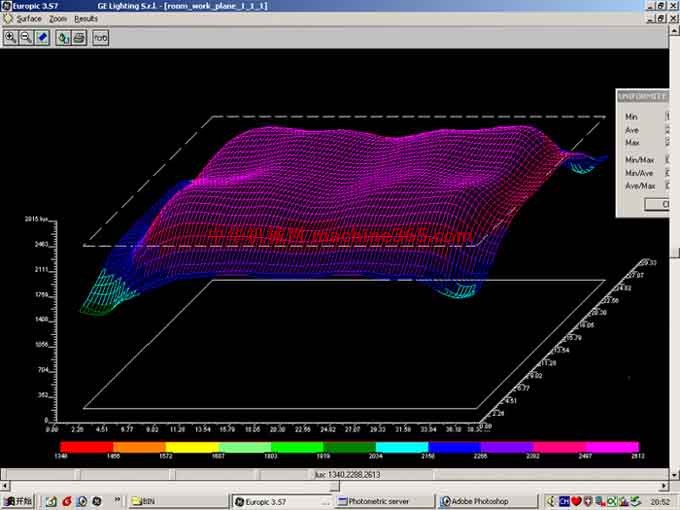Click the horizontal scrollbar thumb
680x510 pixels.
click(334, 486)
